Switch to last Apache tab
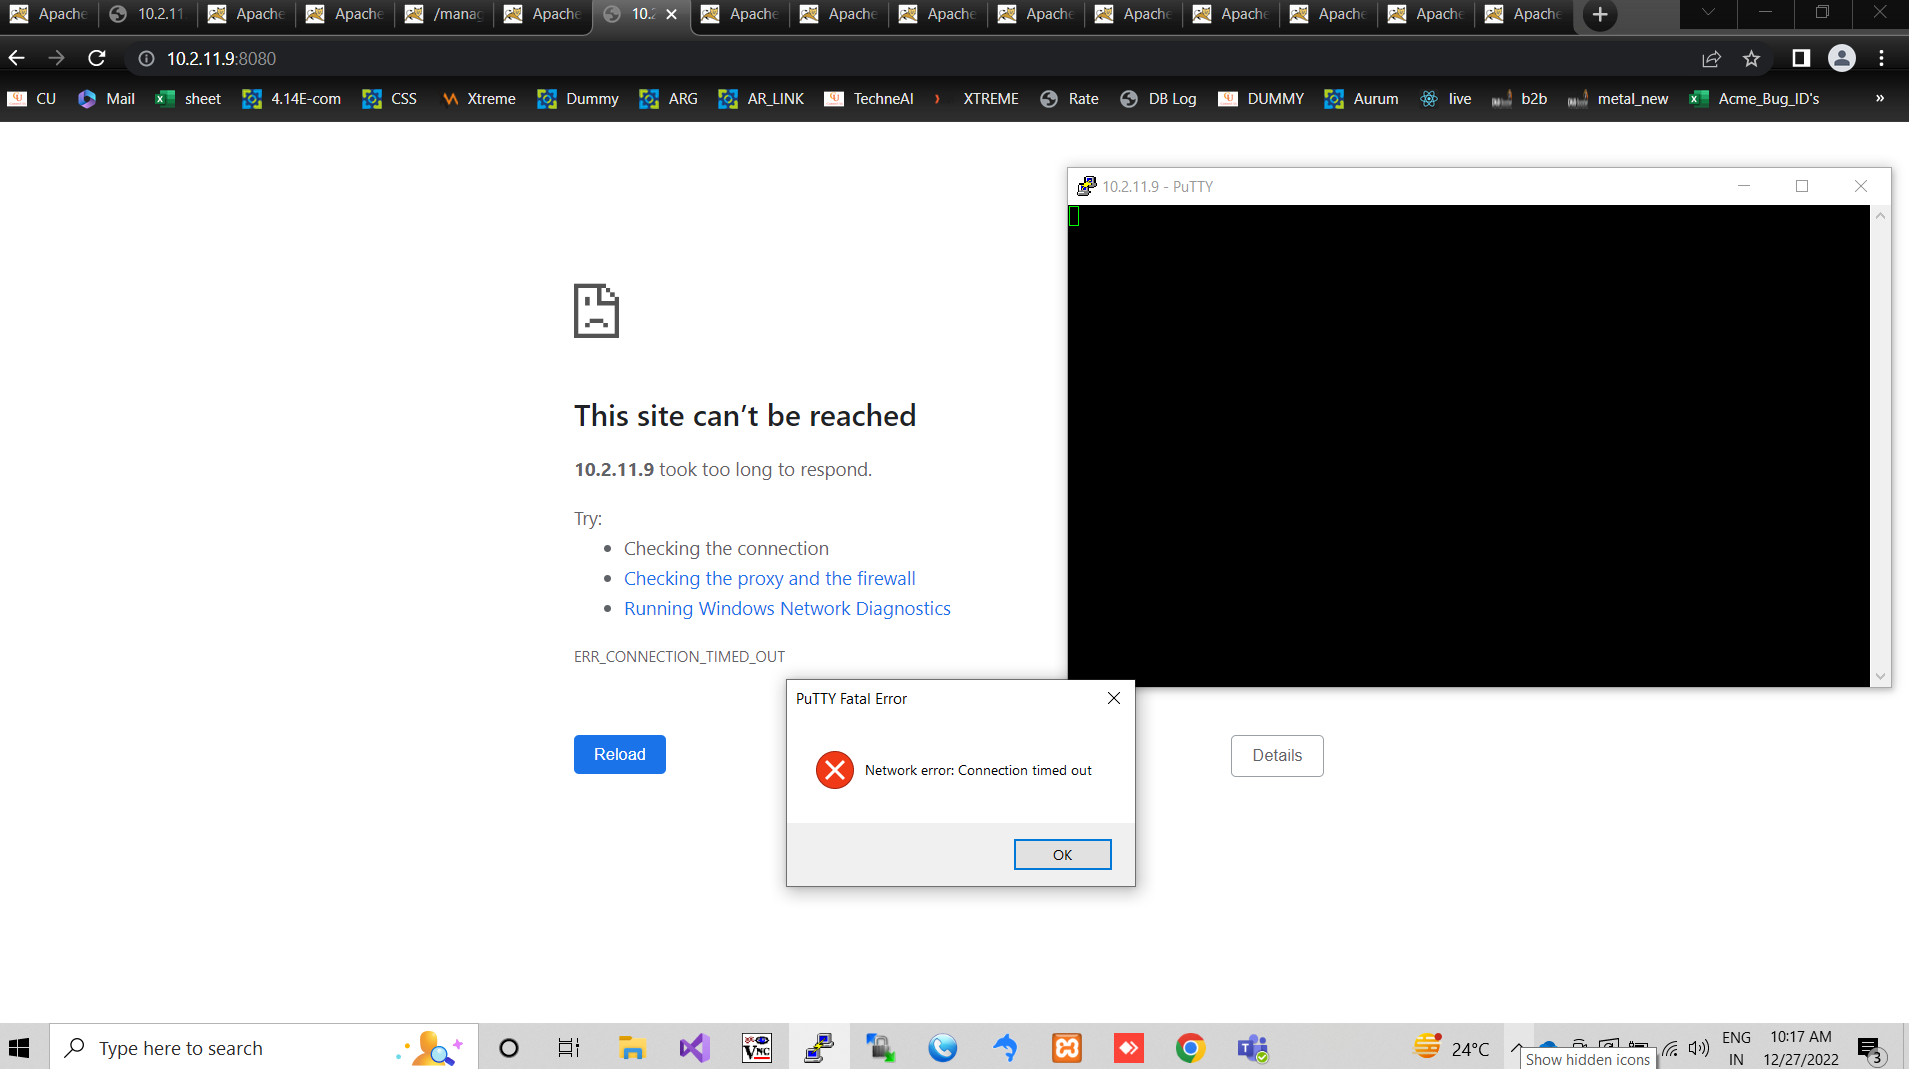The image size is (1909, 1069). pyautogui.click(x=1524, y=14)
